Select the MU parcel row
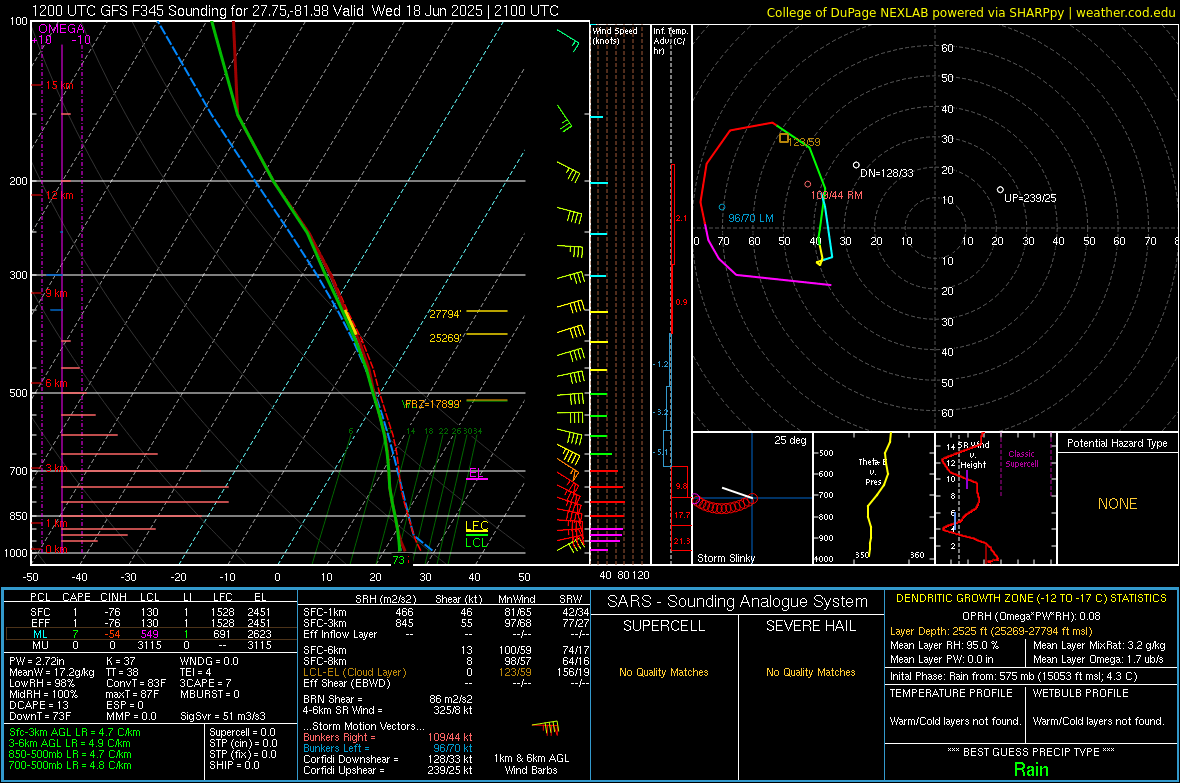1180x783 pixels. (x=151, y=645)
